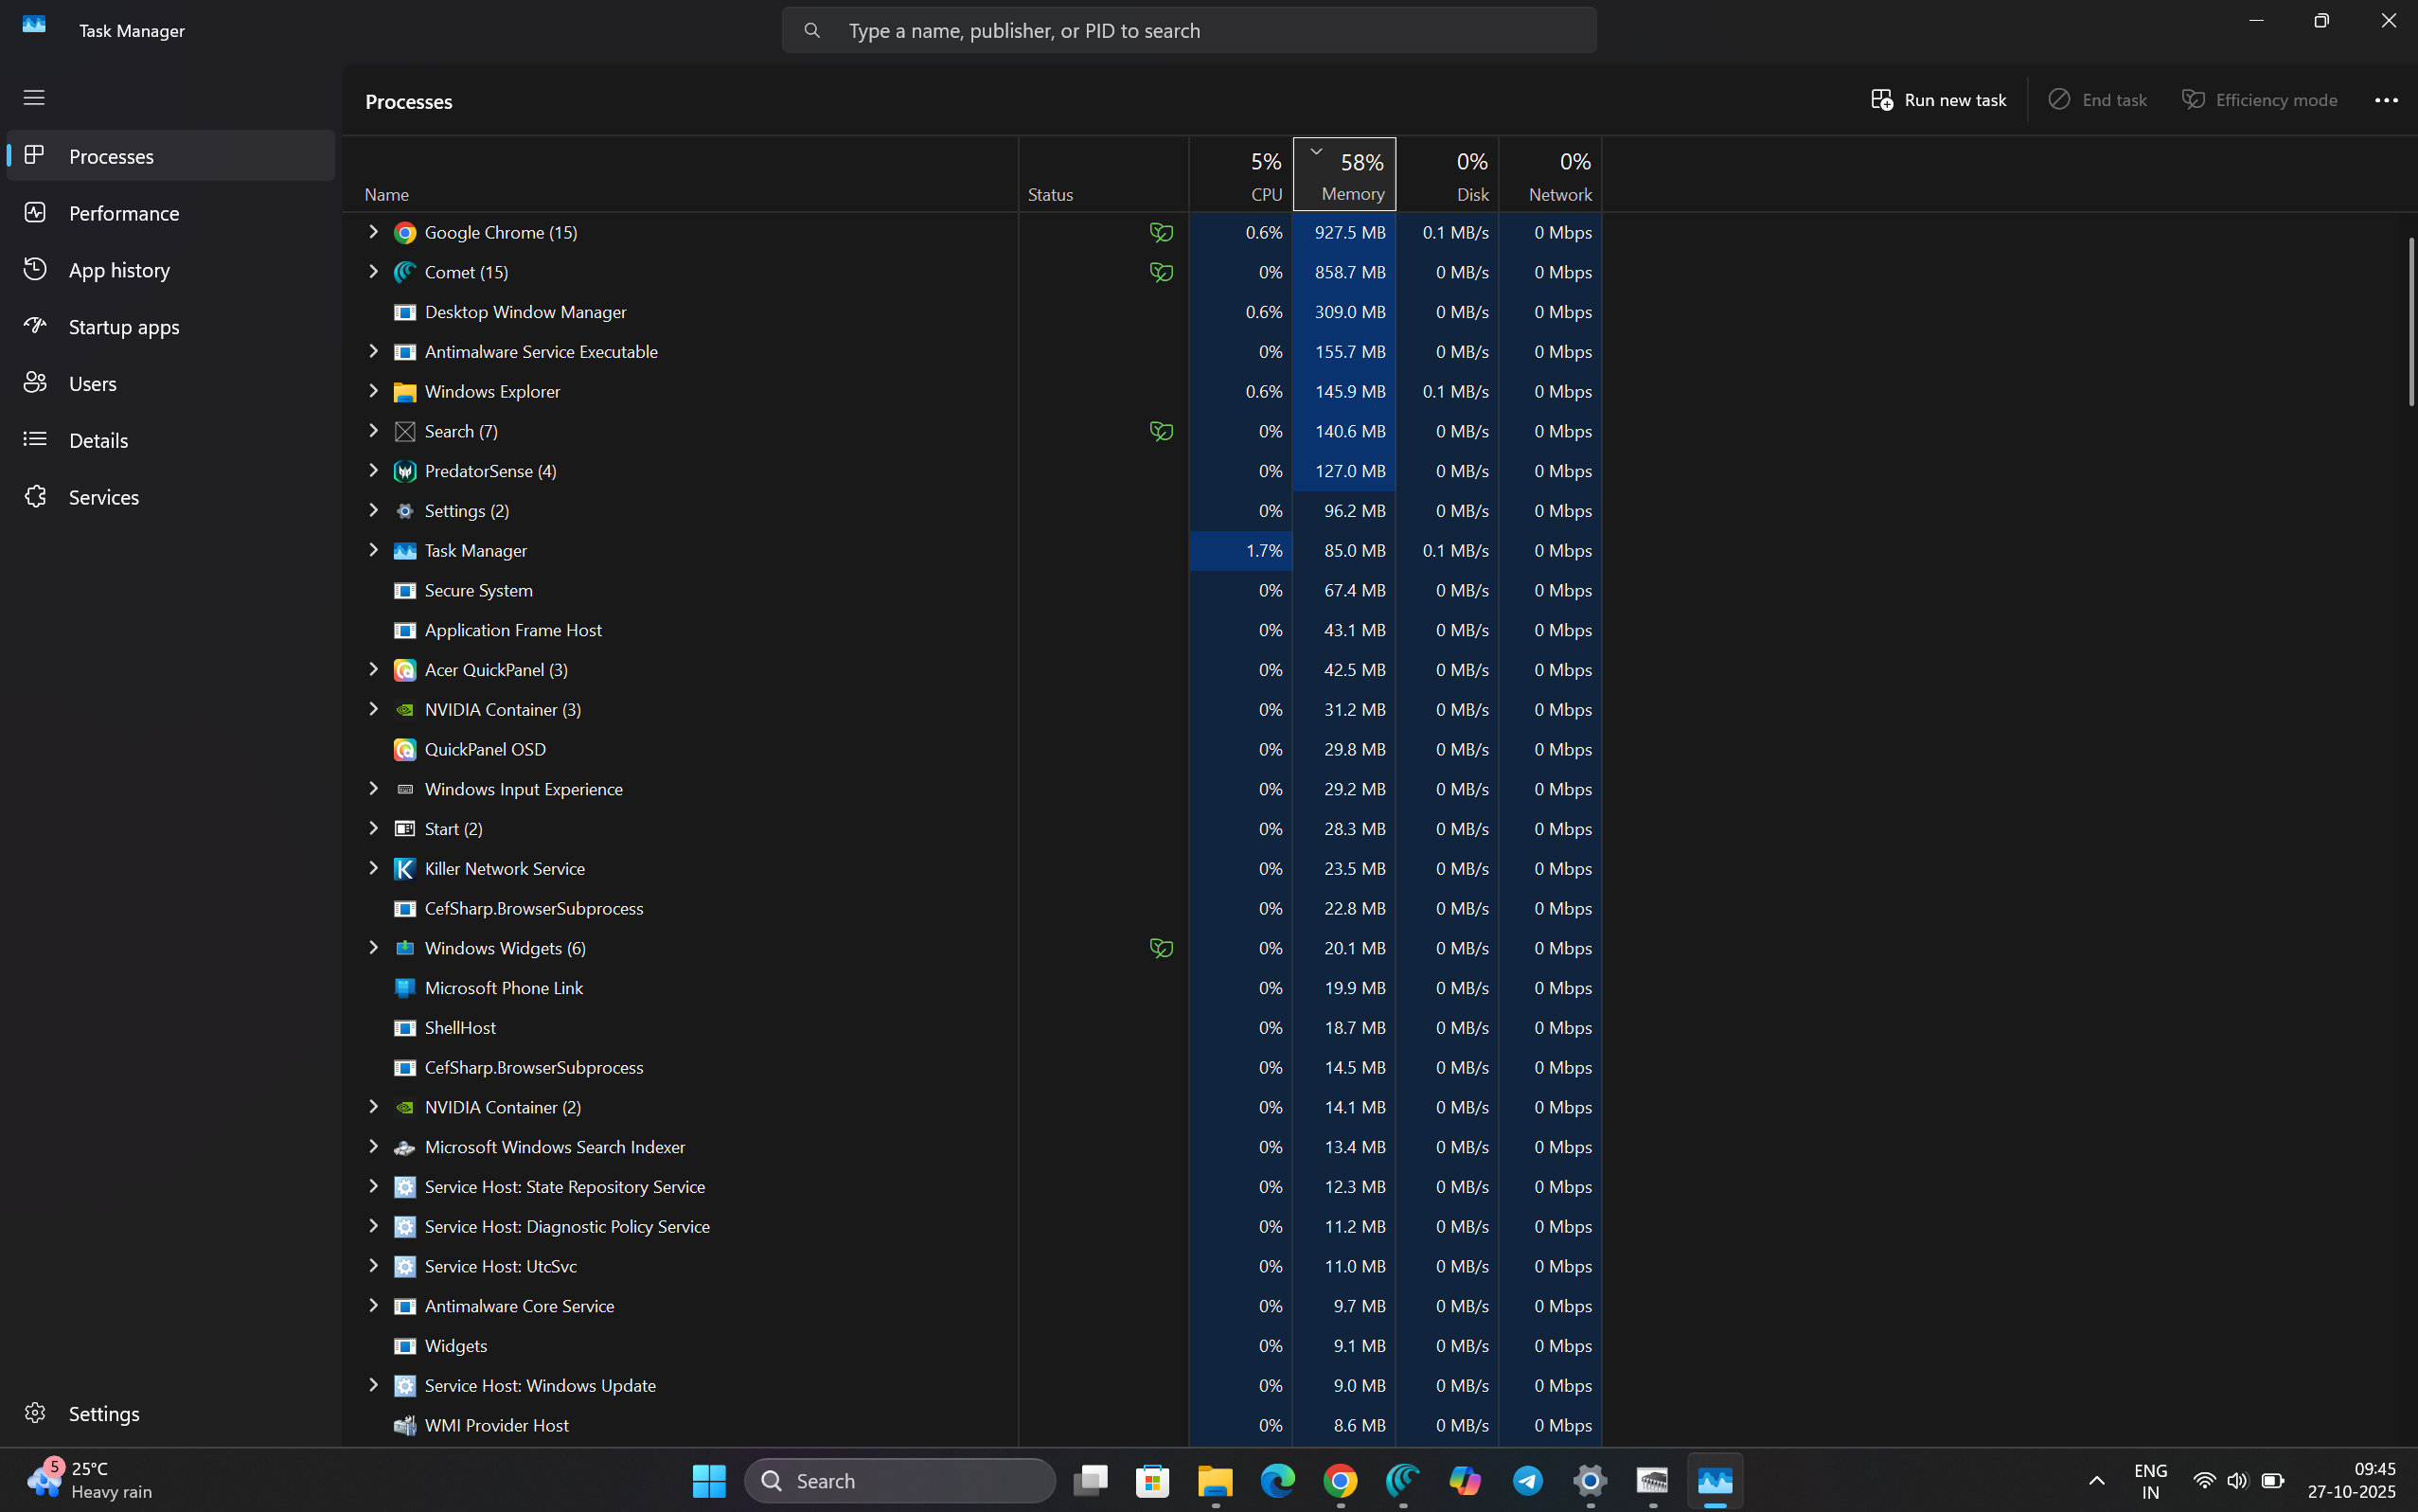Open Task Manager Settings gear

(35, 1413)
